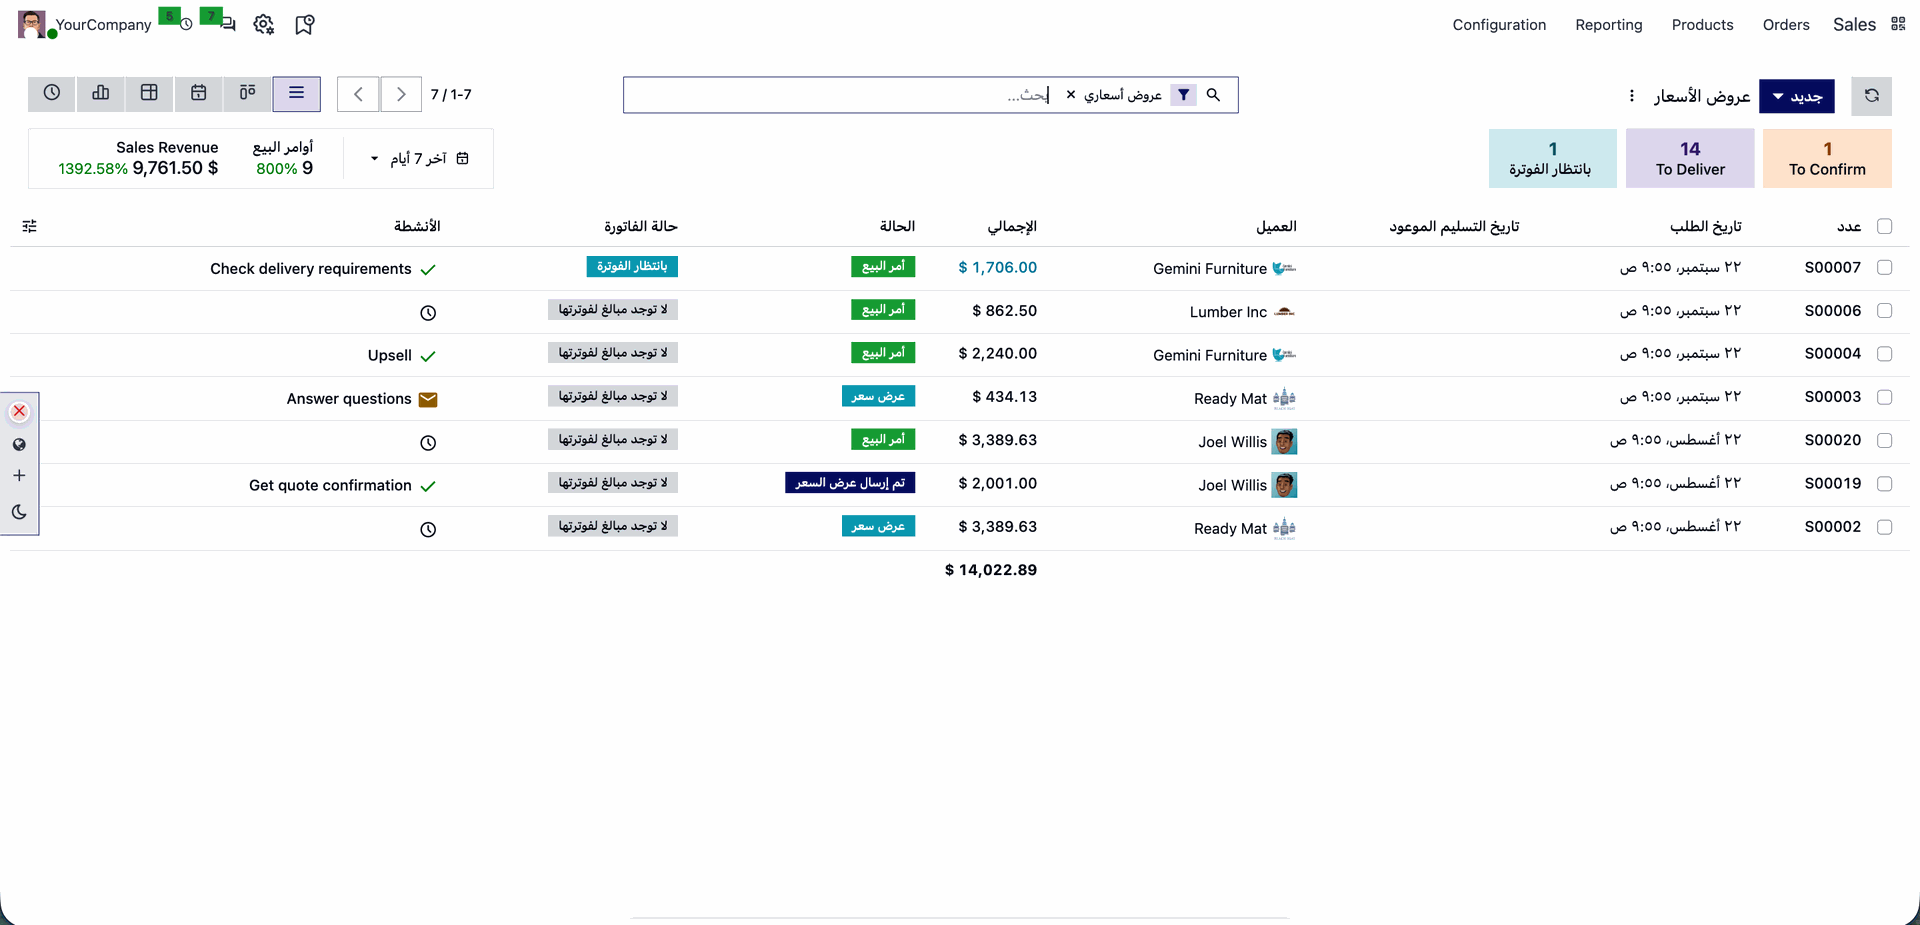Open the Orders menu
Image resolution: width=1920 pixels, height=925 pixels.
coord(1786,25)
